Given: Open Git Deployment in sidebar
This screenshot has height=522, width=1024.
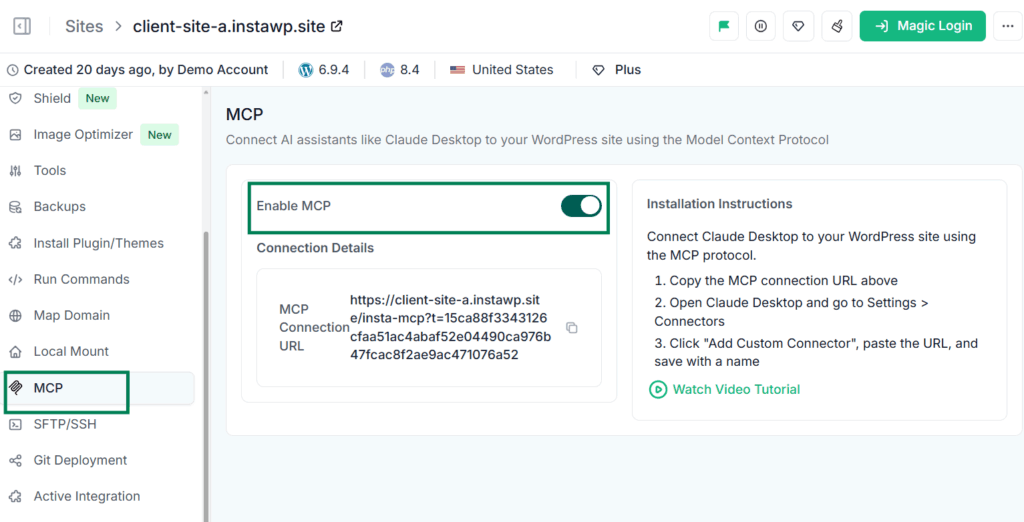Looking at the screenshot, I should coord(80,460).
